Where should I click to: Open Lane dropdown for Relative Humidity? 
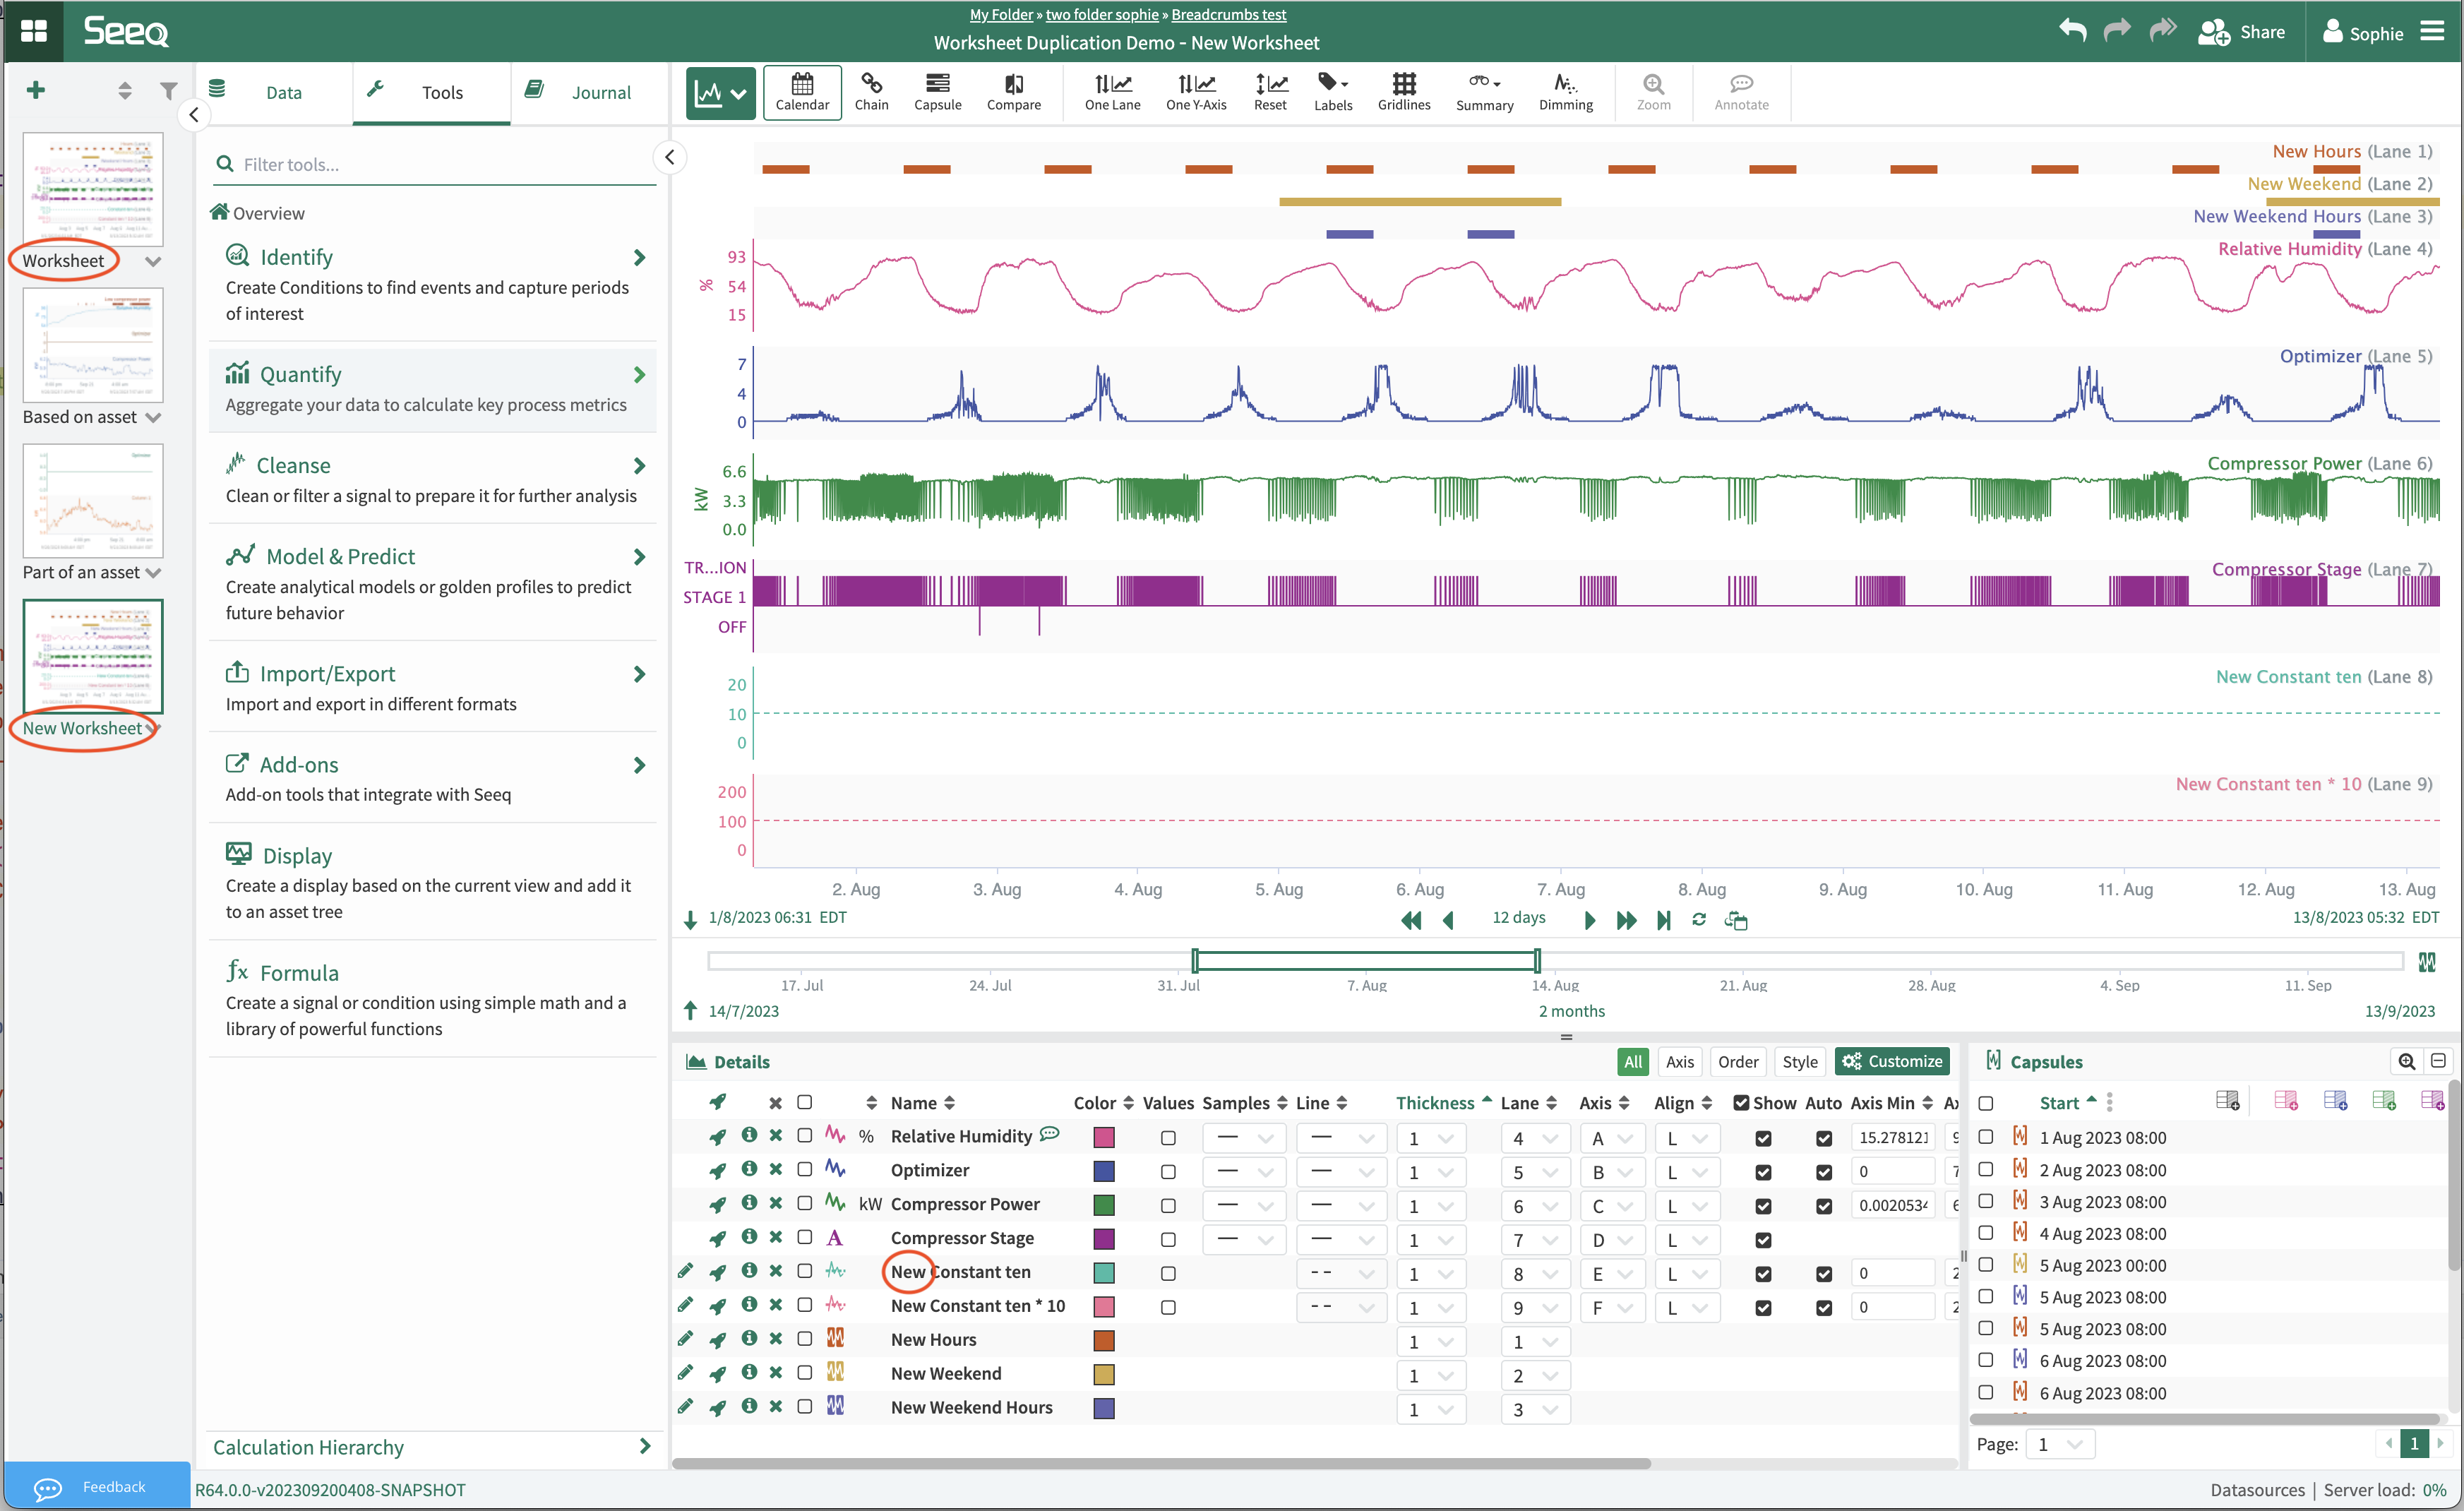[1535, 1138]
